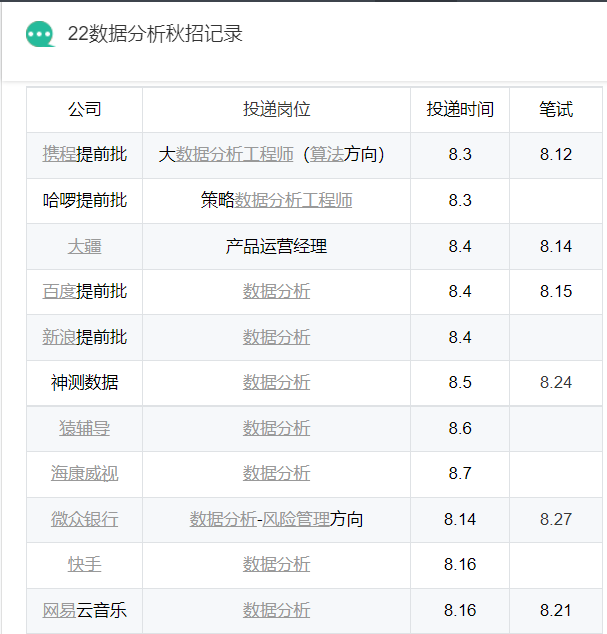This screenshot has width=607, height=634.
Task: Open 数据分析 link in 网易云音乐 row
Action: pyautogui.click(x=277, y=610)
